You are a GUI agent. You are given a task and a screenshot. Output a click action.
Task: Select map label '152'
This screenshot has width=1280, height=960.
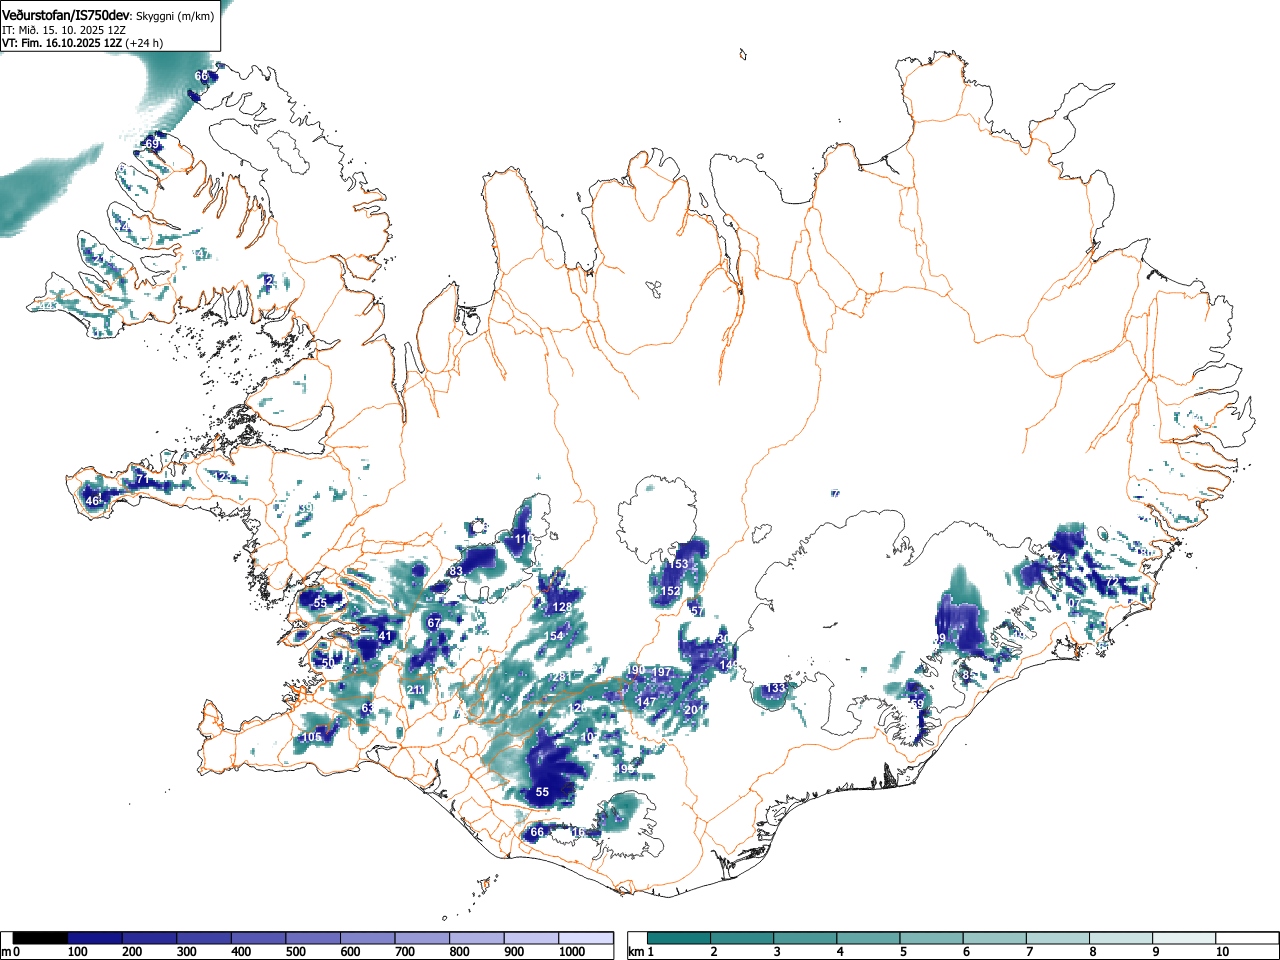670,591
